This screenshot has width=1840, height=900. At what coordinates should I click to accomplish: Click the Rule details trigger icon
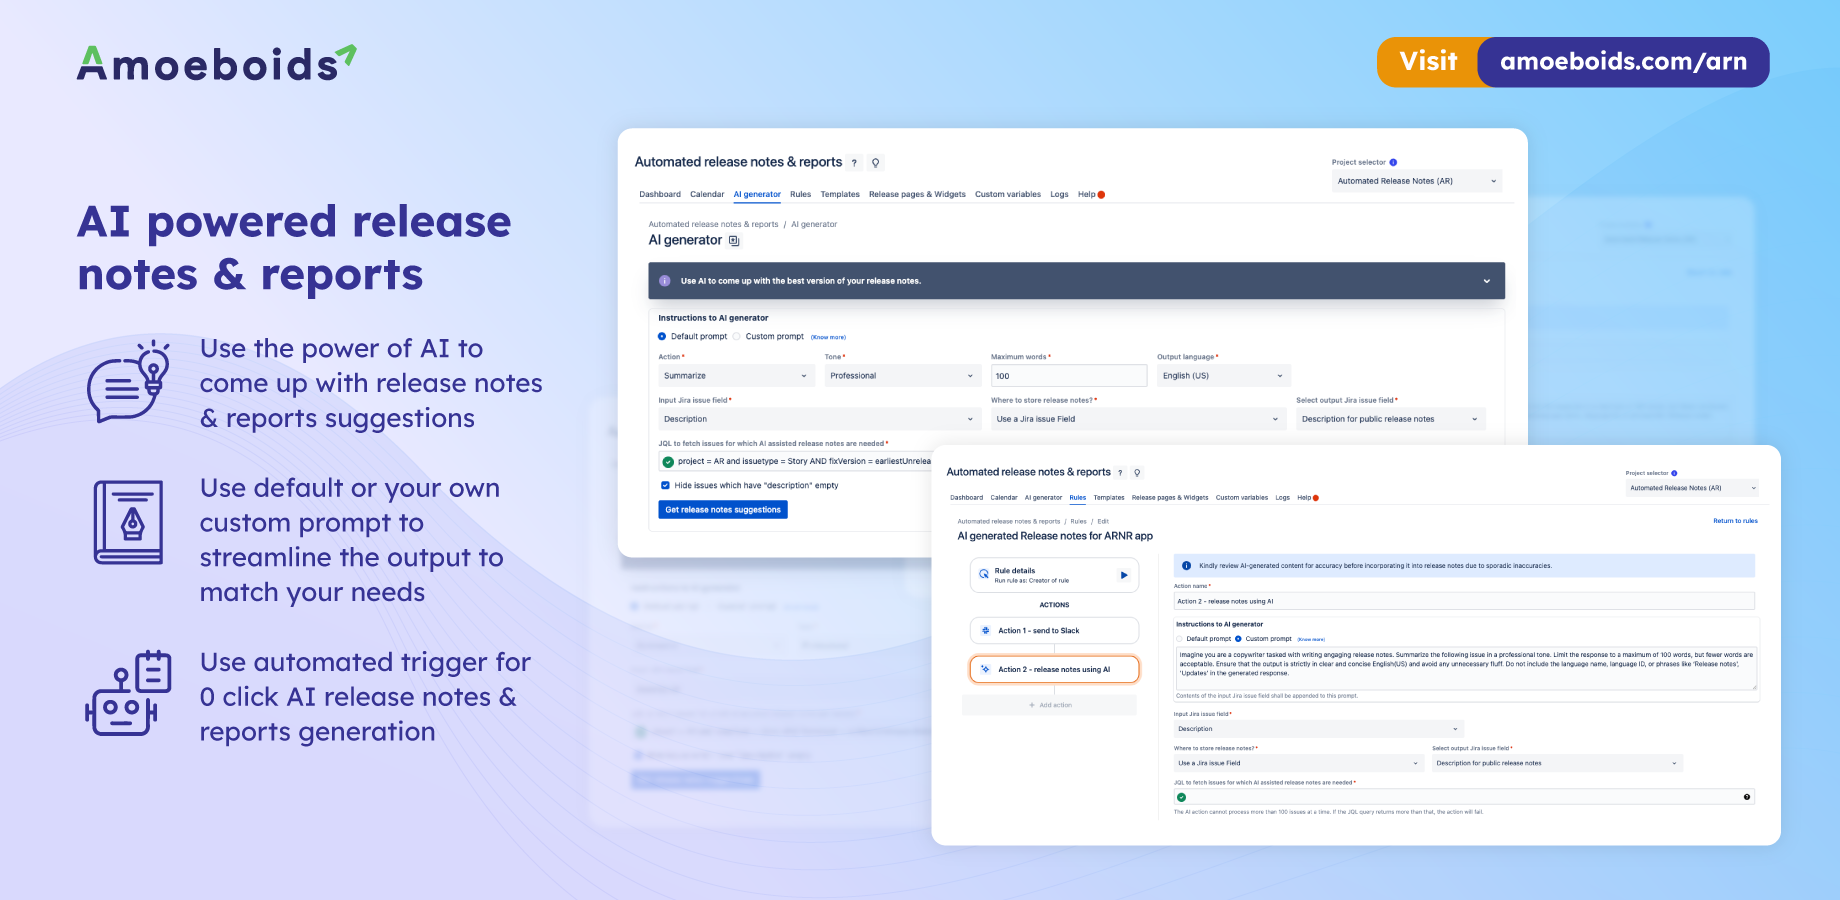(x=984, y=575)
